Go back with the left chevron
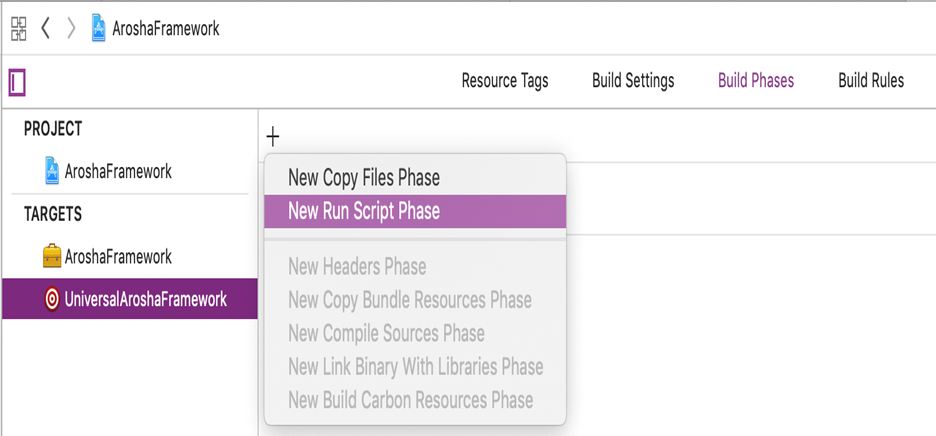The image size is (936, 436). pyautogui.click(x=45, y=28)
